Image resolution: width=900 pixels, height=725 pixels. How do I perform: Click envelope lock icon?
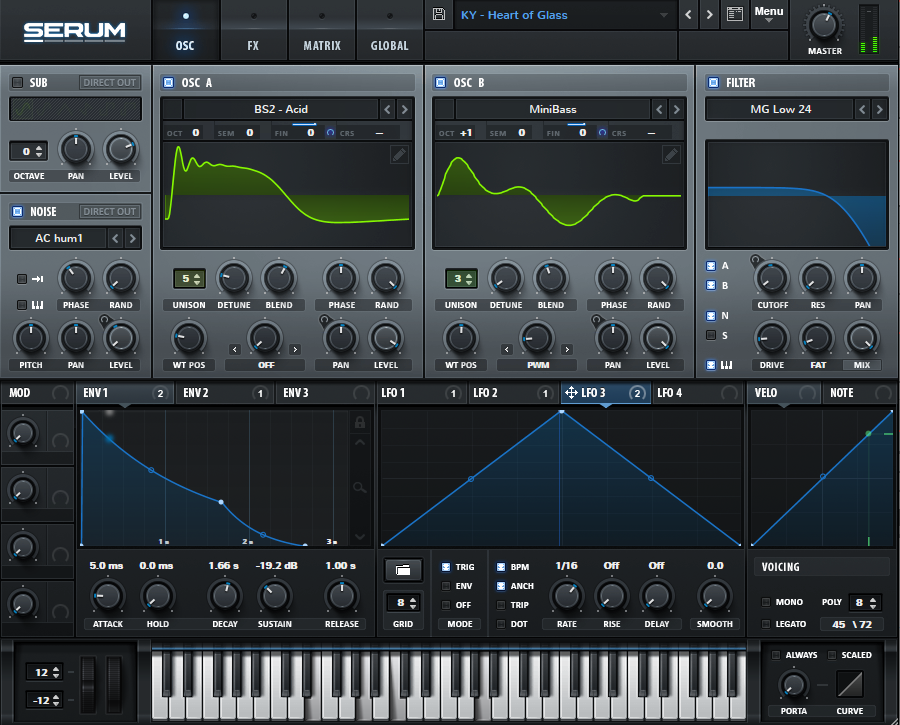pyautogui.click(x=360, y=422)
